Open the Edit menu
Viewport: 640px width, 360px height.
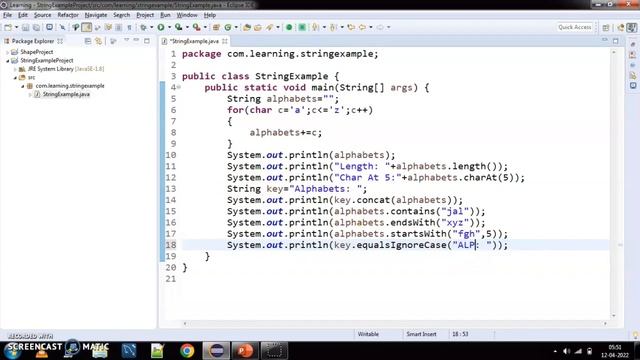tap(23, 15)
